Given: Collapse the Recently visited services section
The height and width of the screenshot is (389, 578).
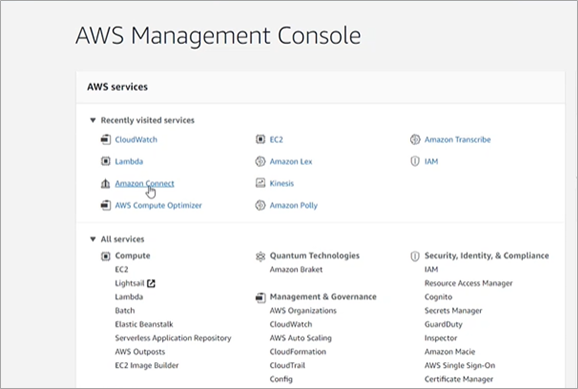Looking at the screenshot, I should click(93, 120).
